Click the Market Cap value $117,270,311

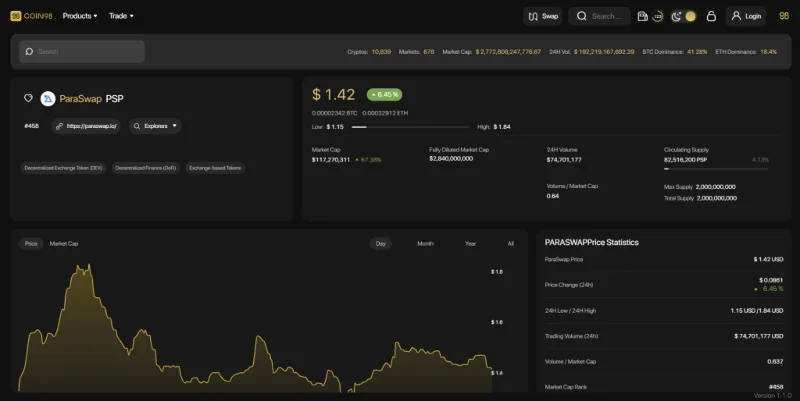tap(331, 160)
